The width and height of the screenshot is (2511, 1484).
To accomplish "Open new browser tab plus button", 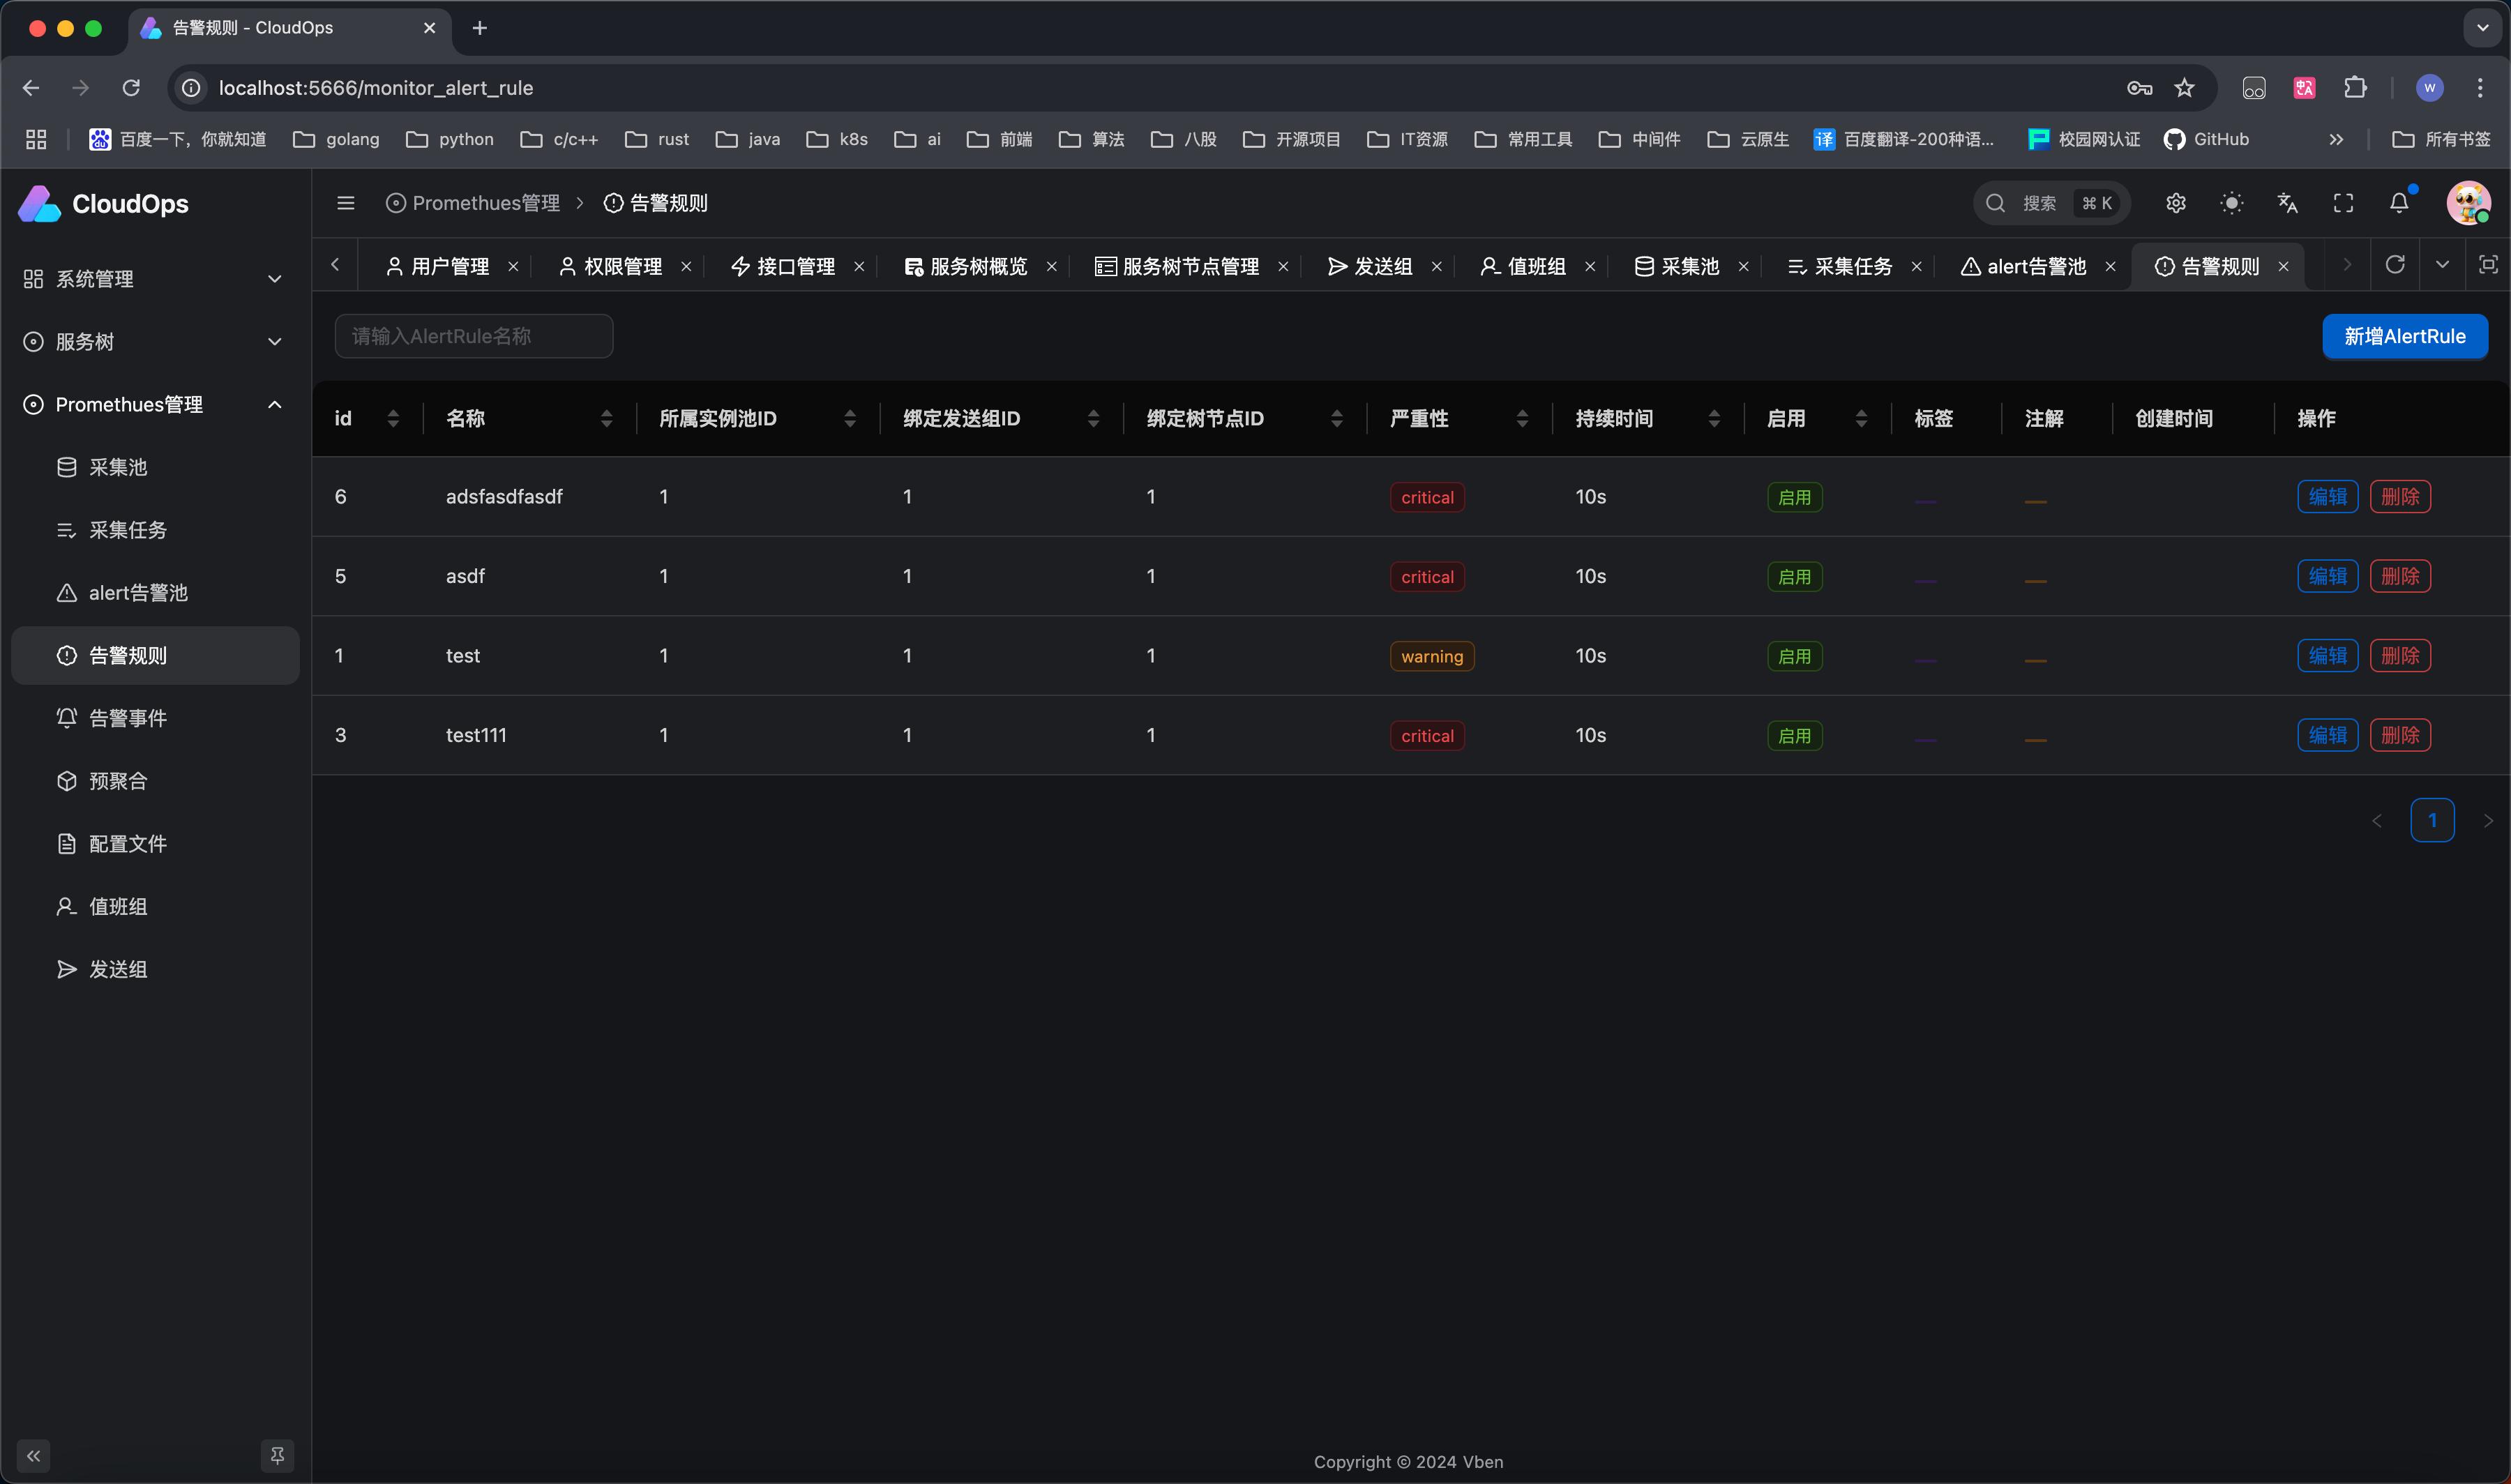I will click(x=480, y=28).
